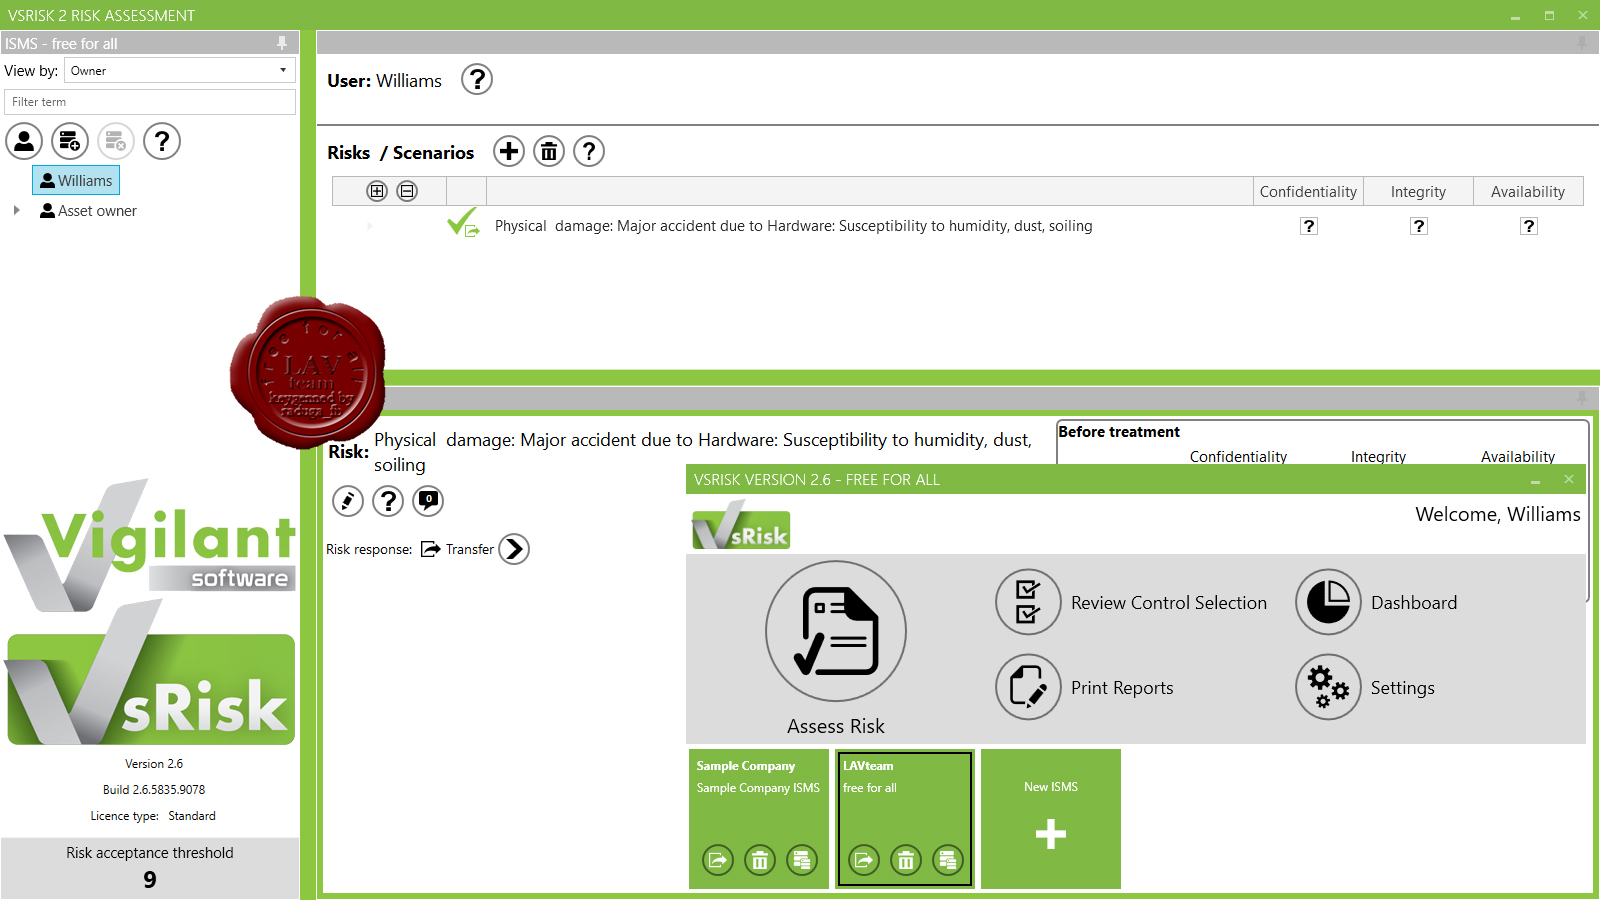Click the Availability question mark value

pos(1529,226)
